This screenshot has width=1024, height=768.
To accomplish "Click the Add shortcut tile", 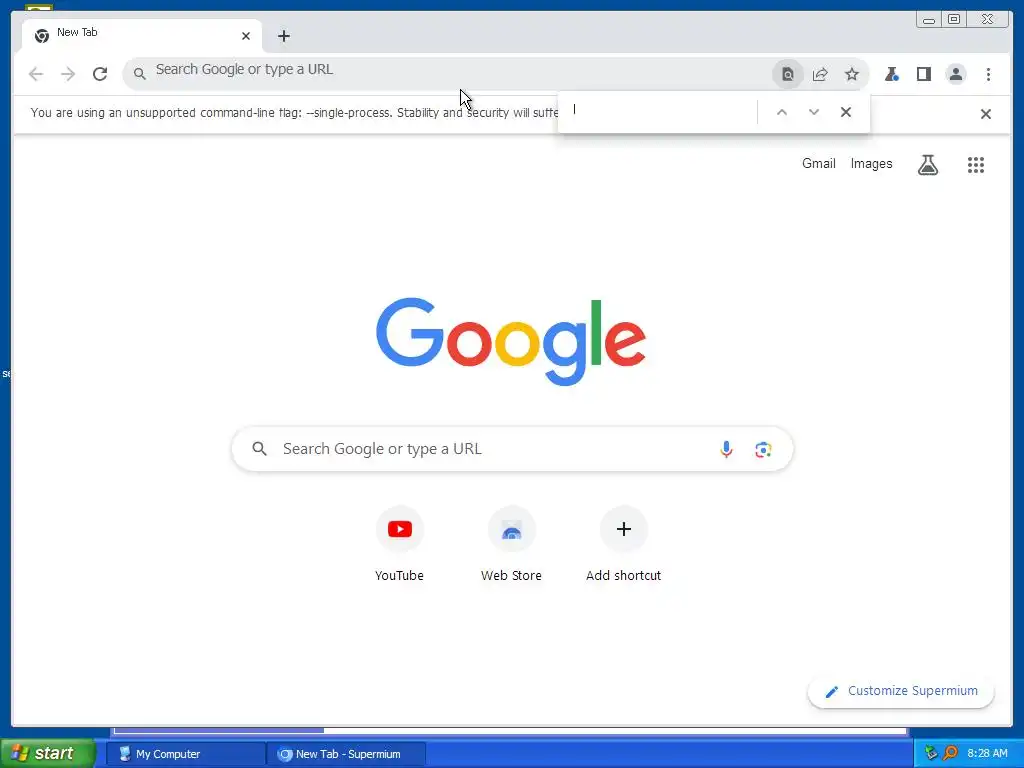I will 623,544.
